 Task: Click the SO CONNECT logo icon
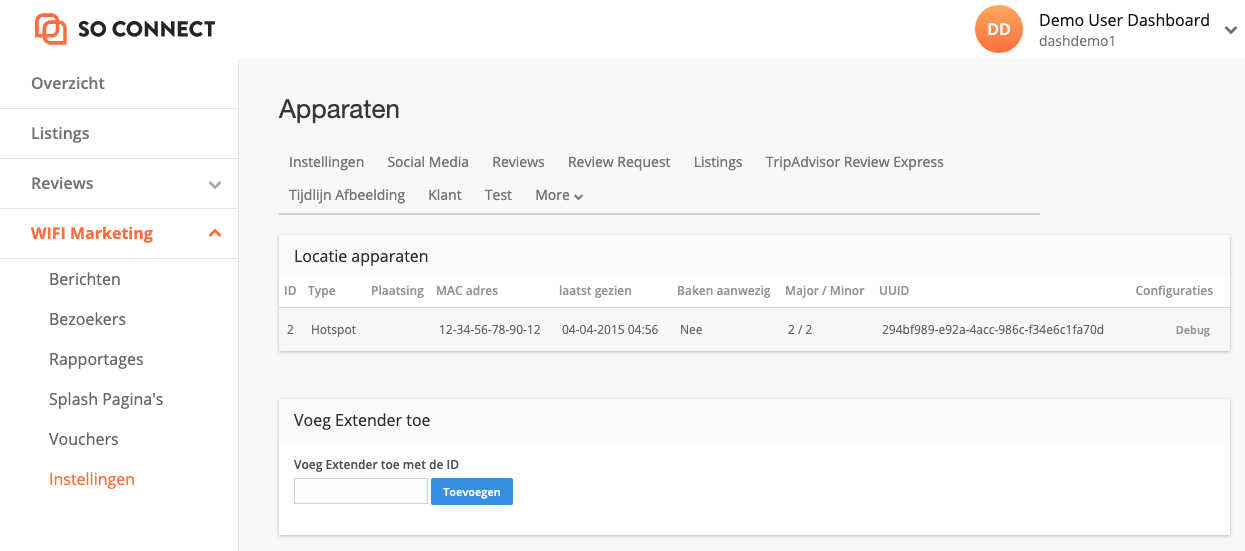pos(51,29)
